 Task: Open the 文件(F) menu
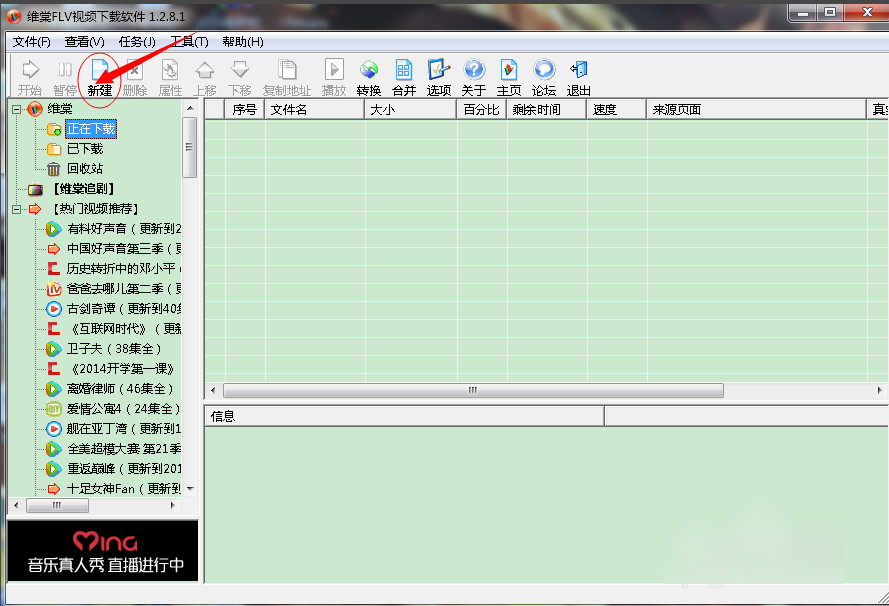30,42
